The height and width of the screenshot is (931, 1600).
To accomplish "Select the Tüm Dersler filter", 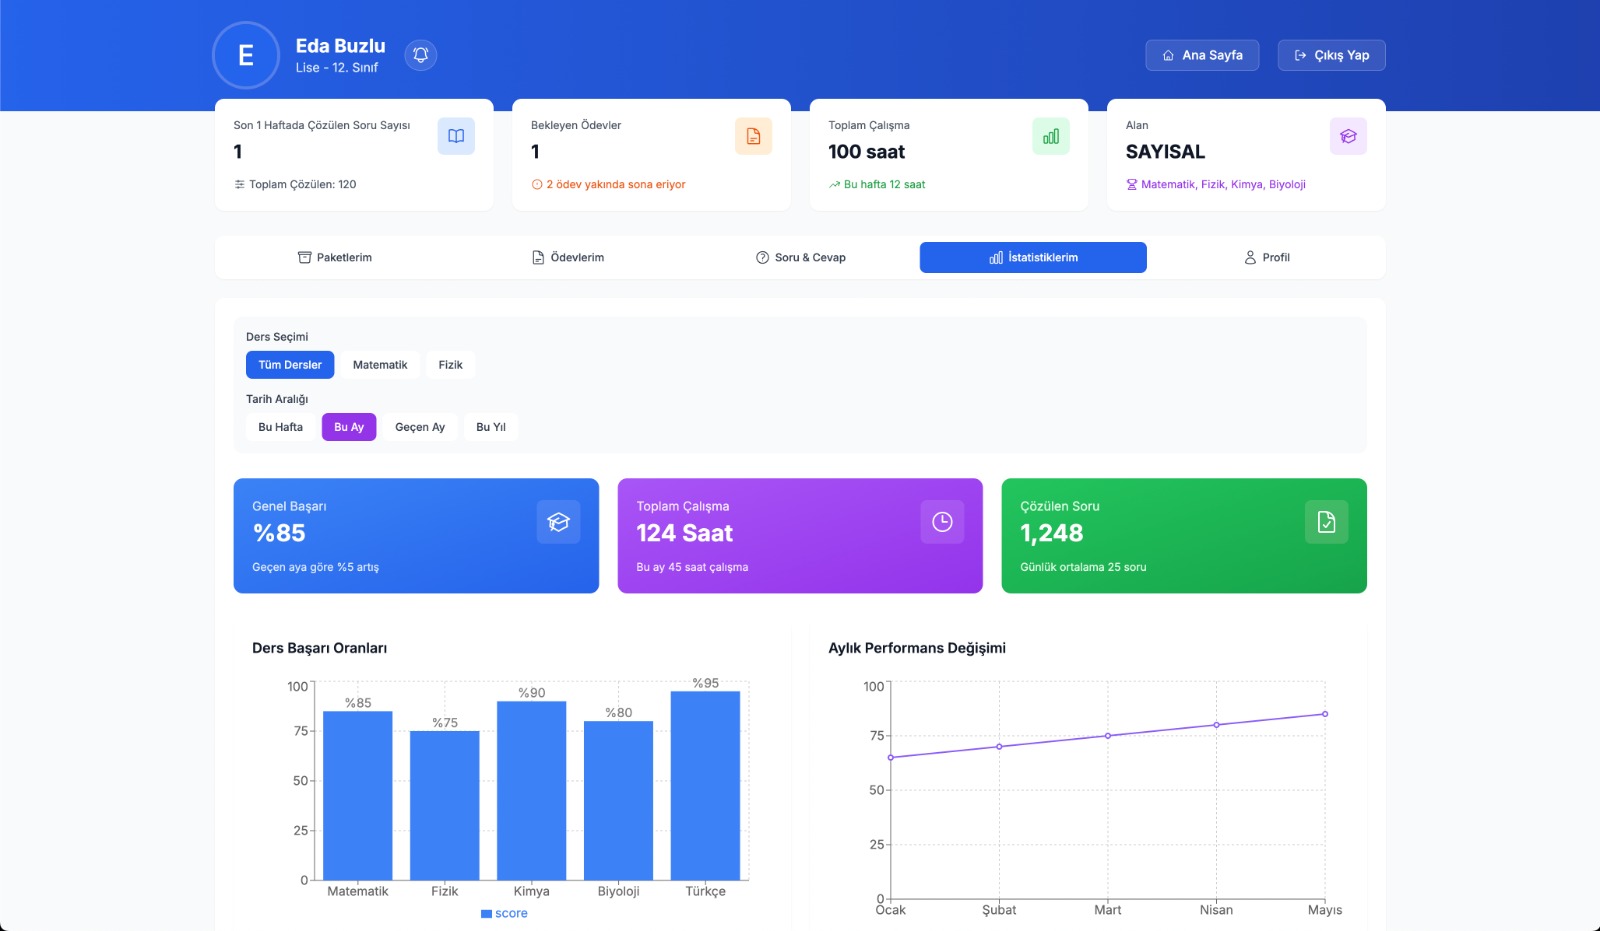I will (290, 365).
